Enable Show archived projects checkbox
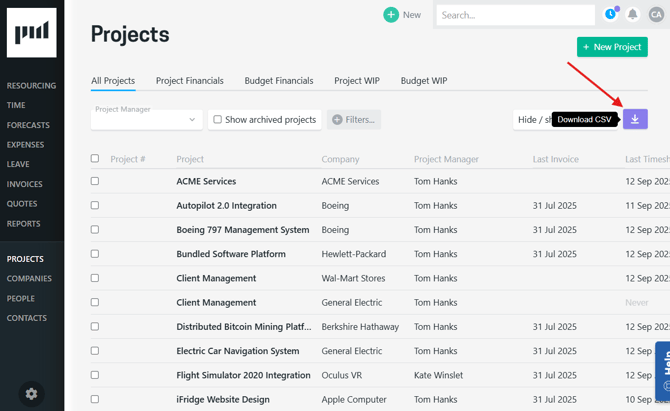This screenshot has height=411, width=670. click(217, 120)
